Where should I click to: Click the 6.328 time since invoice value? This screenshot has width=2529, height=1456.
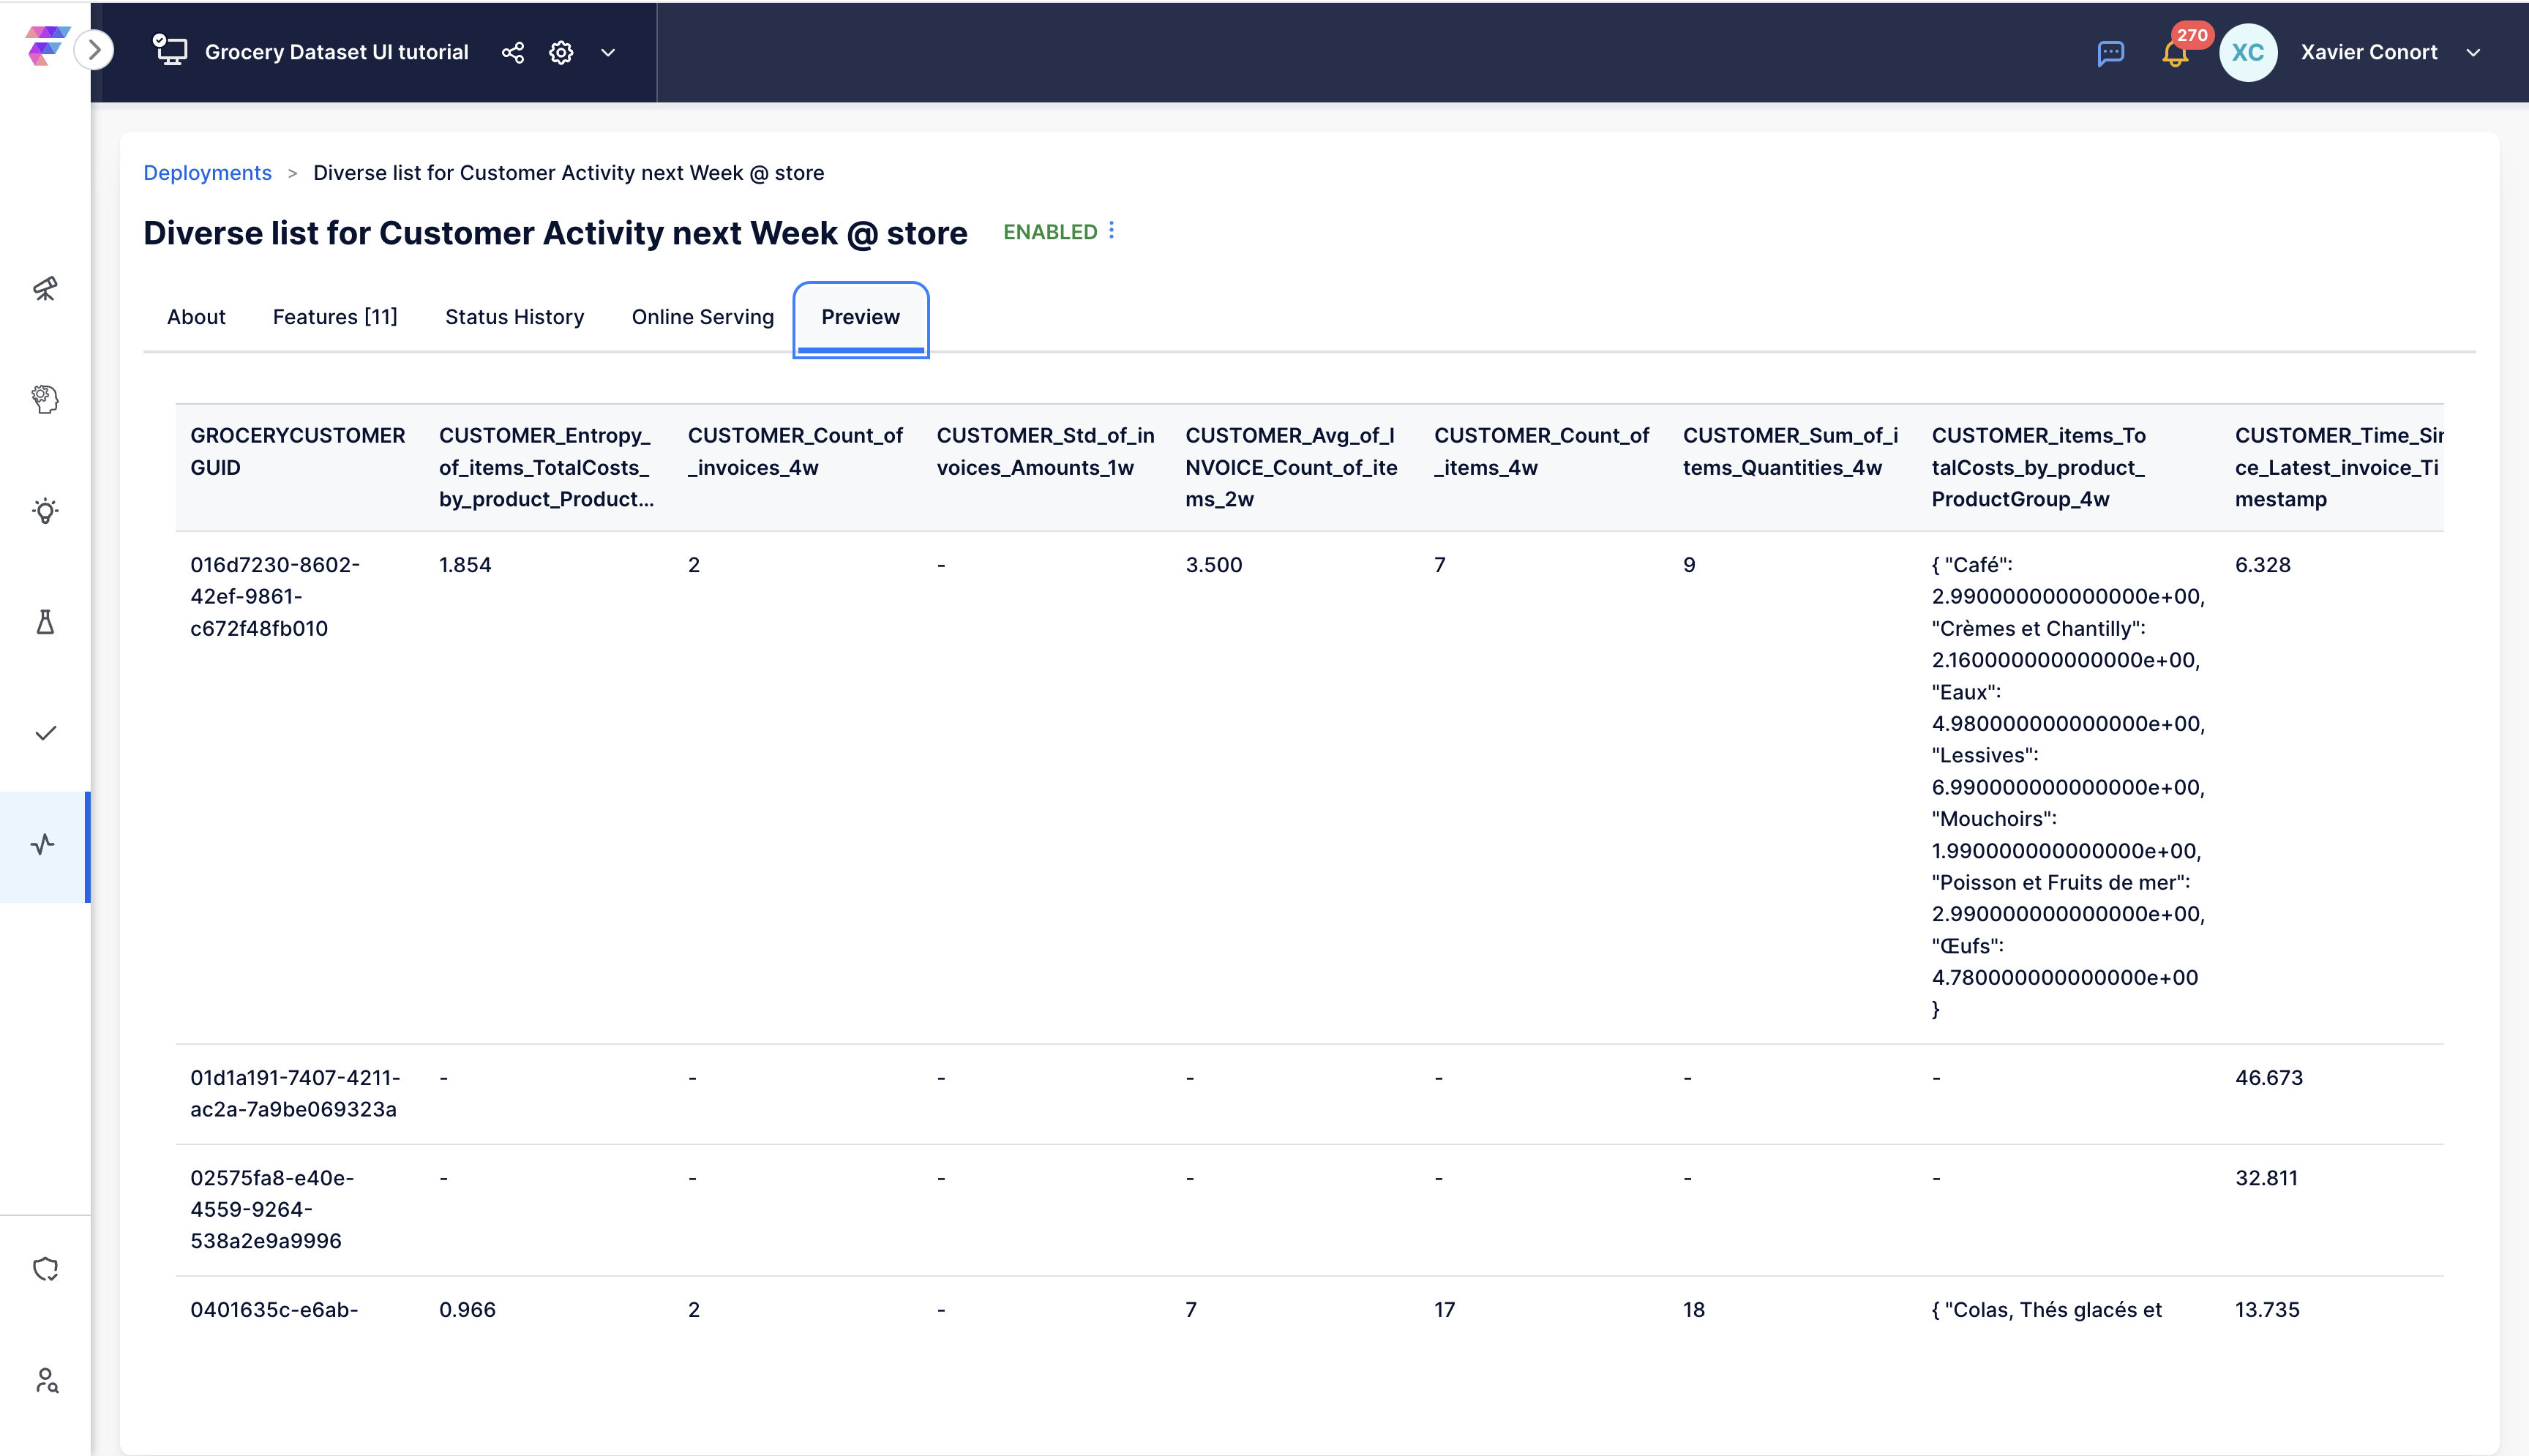pos(2262,565)
